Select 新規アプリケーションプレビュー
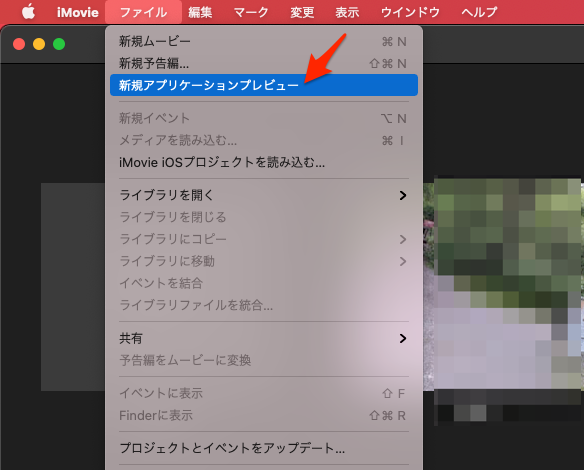 [x=264, y=85]
